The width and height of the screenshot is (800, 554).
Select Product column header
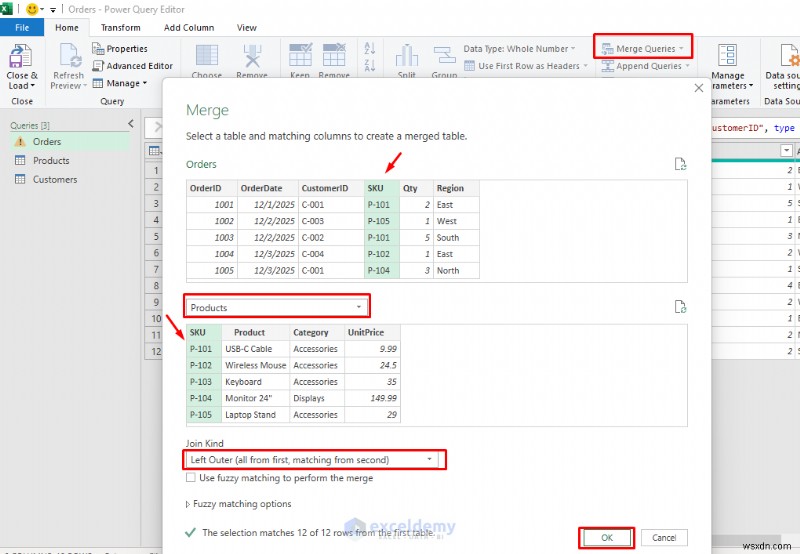click(256, 332)
